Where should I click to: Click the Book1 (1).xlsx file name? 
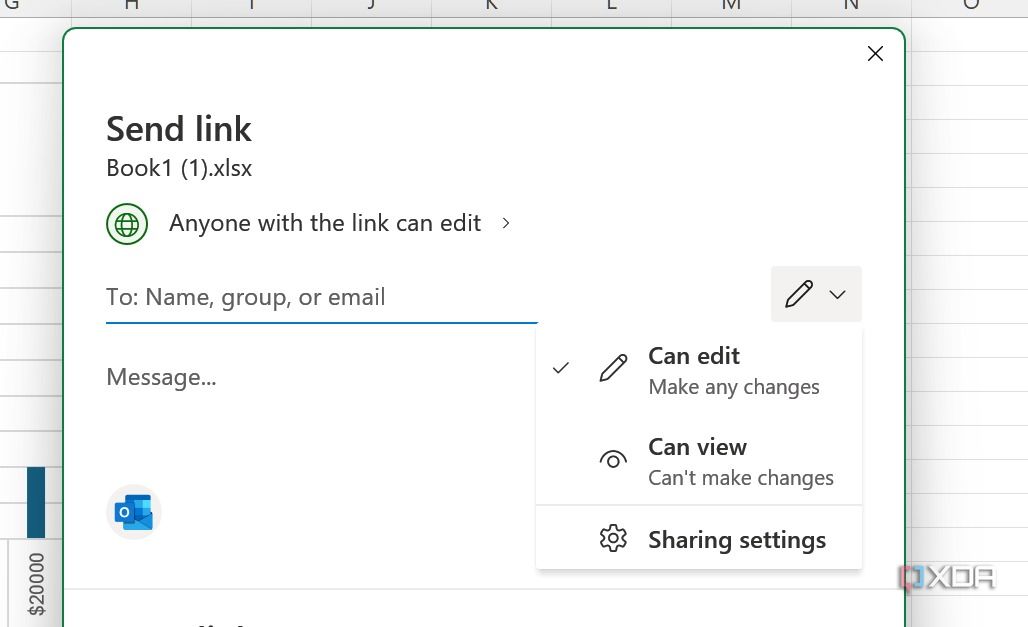(178, 168)
